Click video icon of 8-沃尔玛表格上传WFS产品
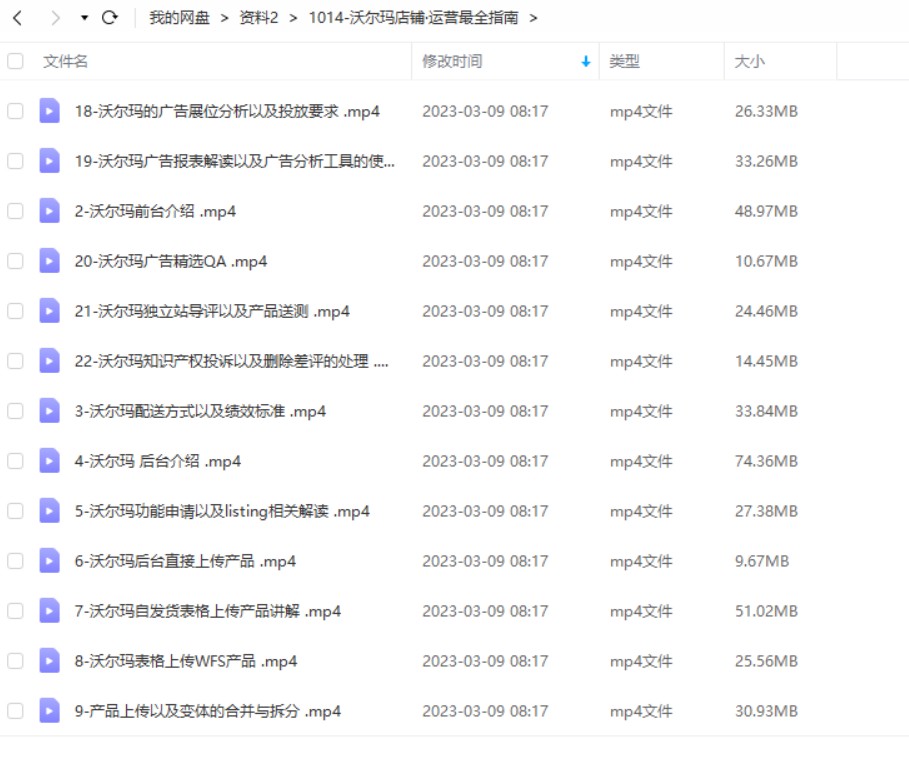Screen dimensions: 909x759 (49, 660)
